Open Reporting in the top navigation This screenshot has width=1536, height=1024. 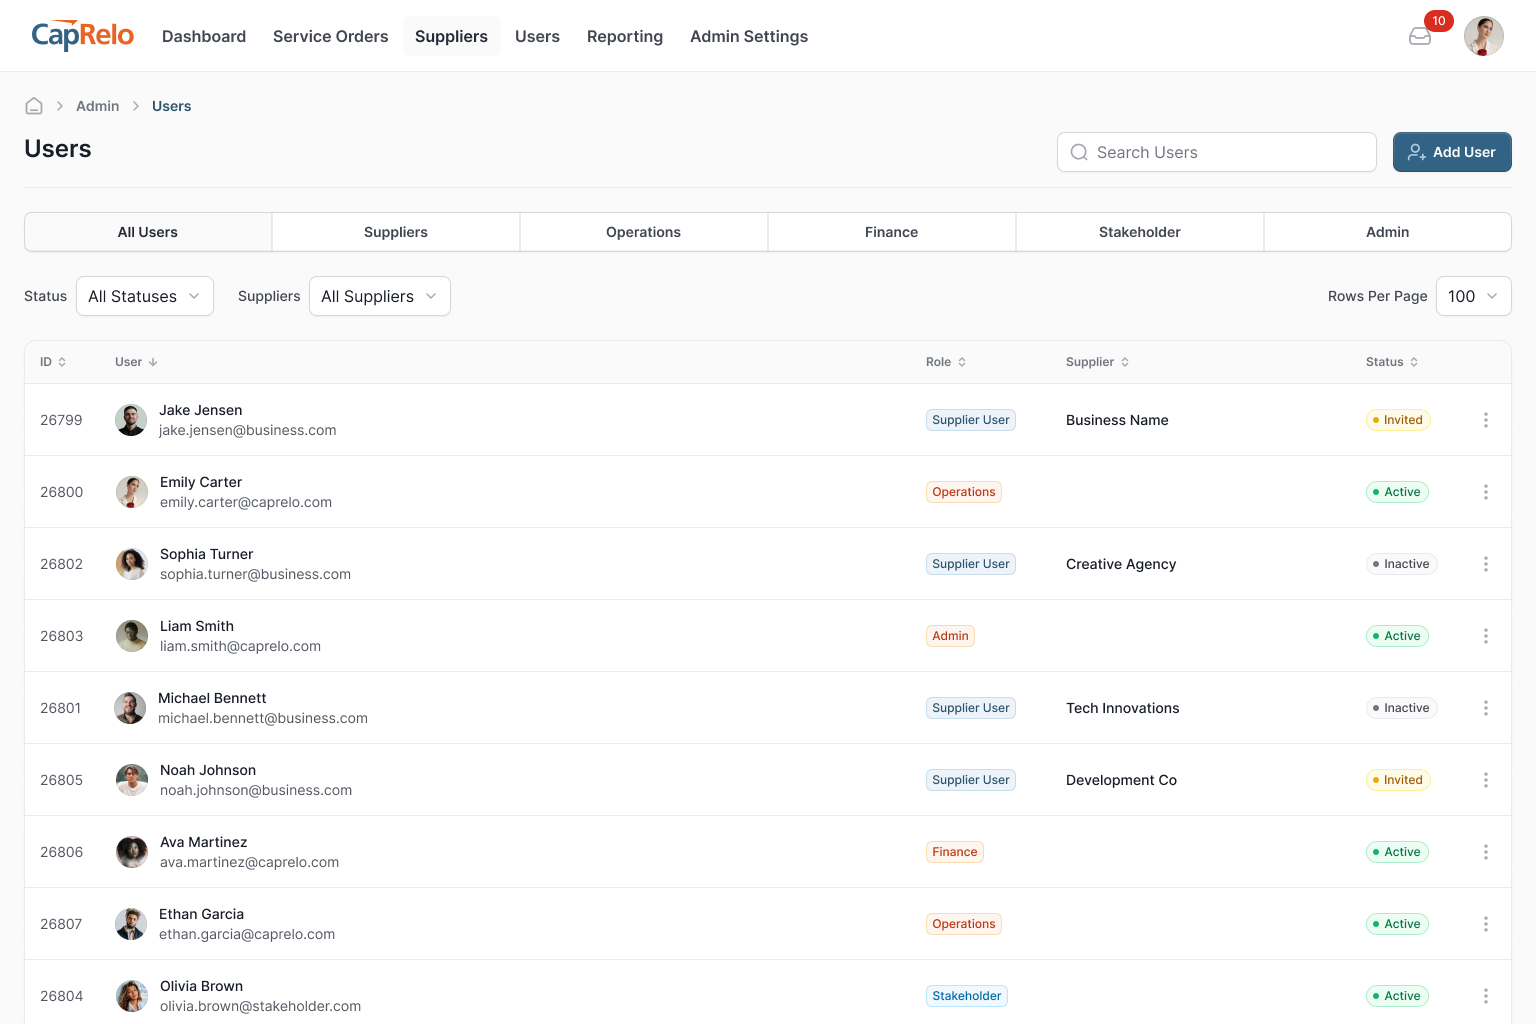click(624, 36)
